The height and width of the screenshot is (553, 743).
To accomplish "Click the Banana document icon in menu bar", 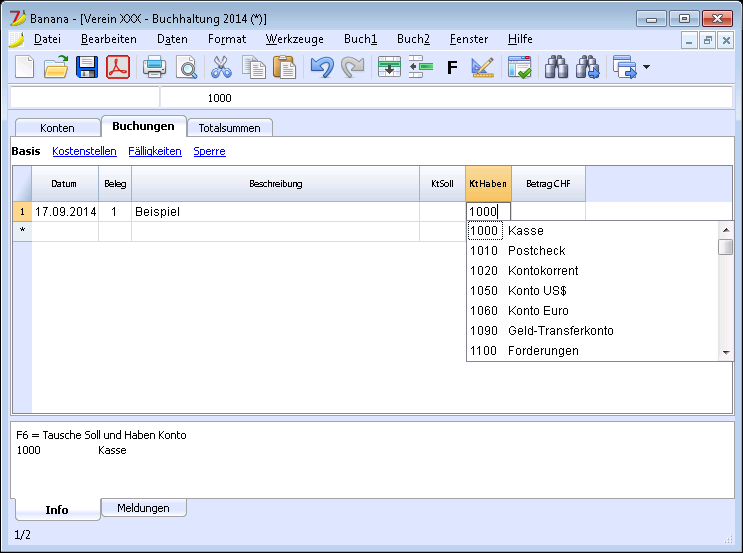I will [x=17, y=39].
